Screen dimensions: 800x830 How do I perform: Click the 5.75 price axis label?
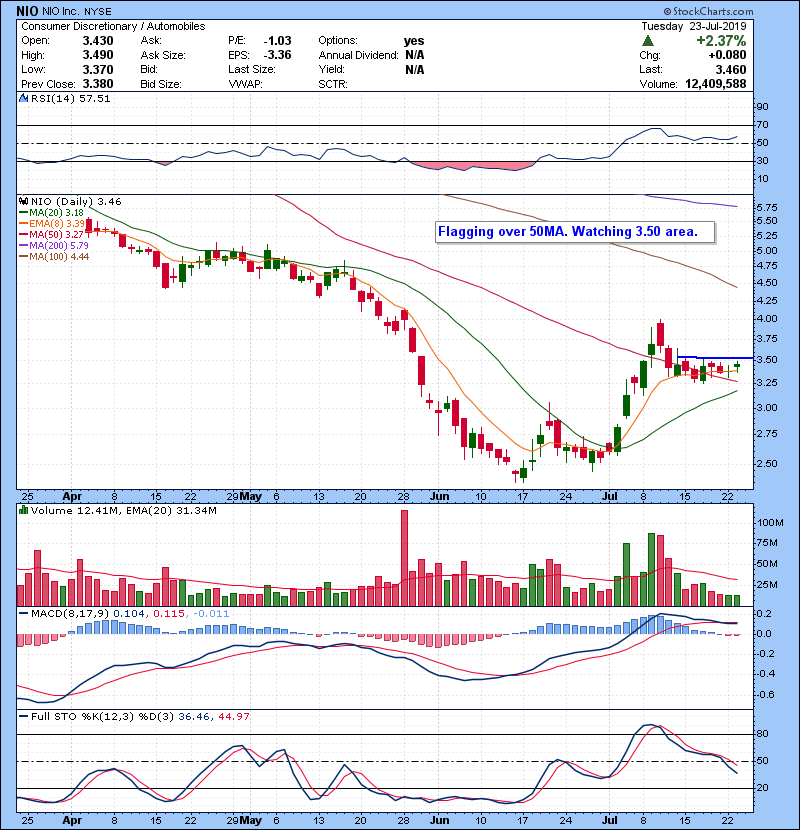coord(767,208)
